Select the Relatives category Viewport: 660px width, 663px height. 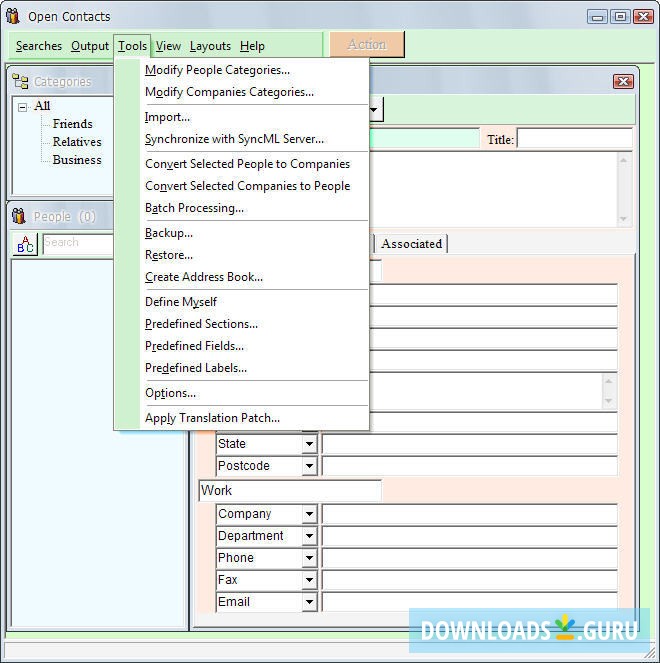click(x=77, y=142)
